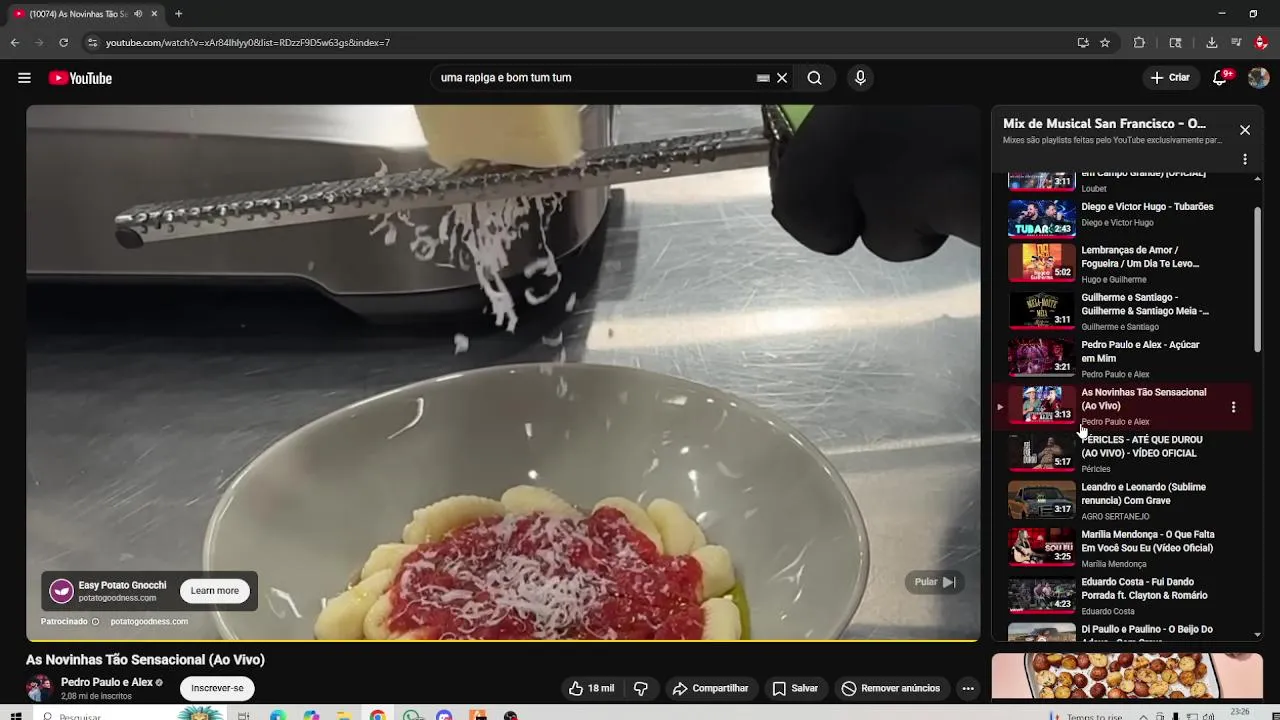Open Chrome downloads icon

pos(1212,43)
